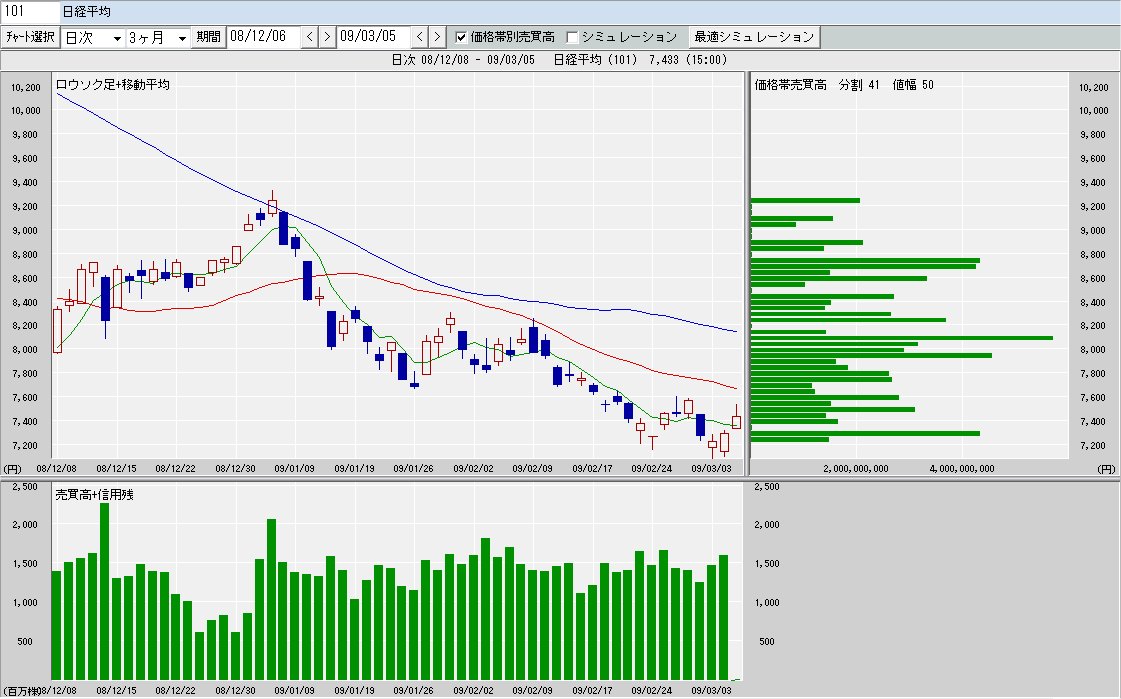Screen dimensions: 1121x699
Task: Step the end date forward with right arrow
Action: [x=436, y=37]
